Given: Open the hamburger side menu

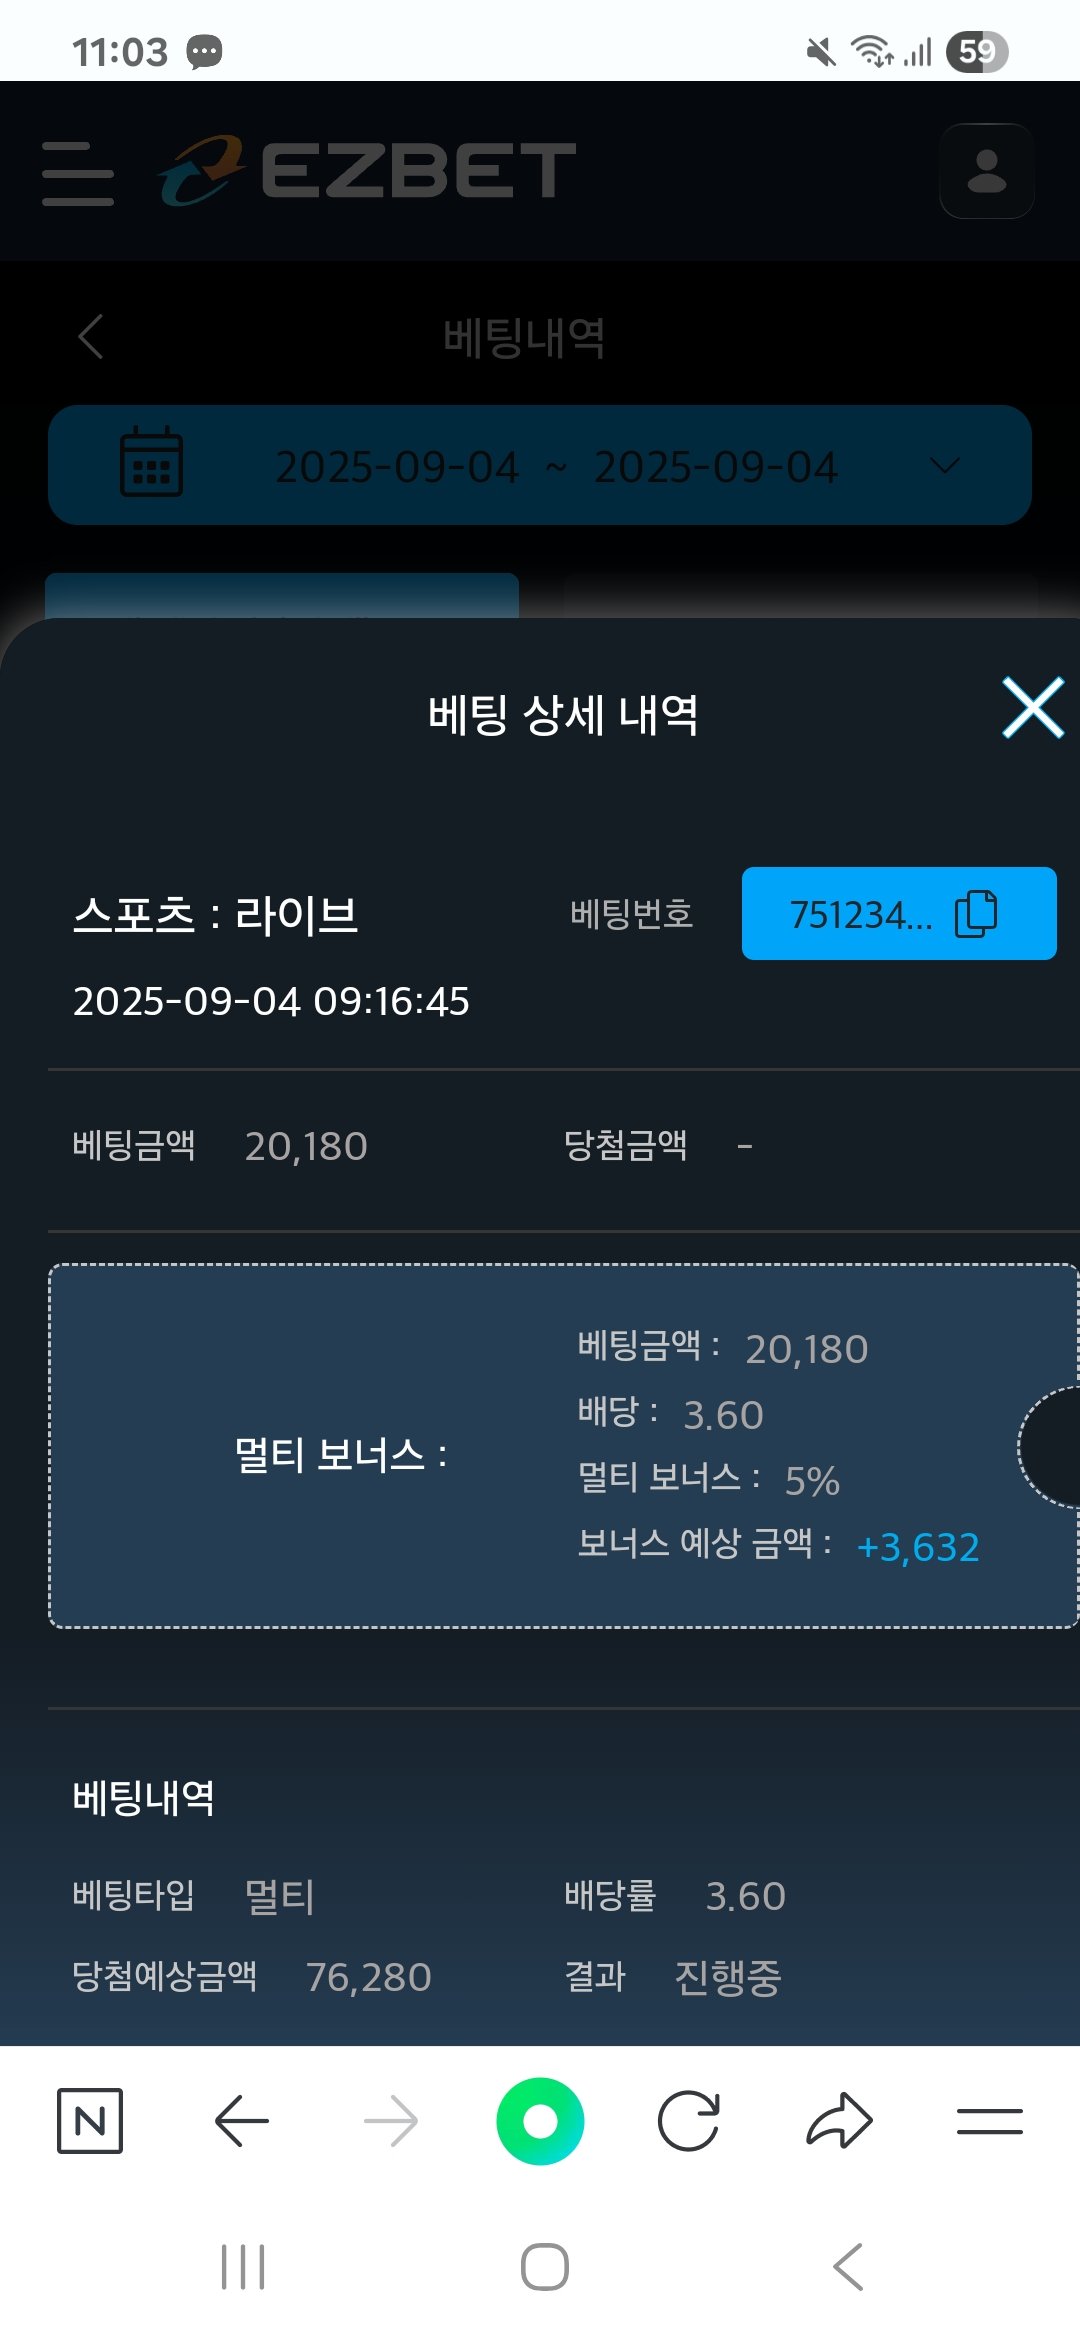Looking at the screenshot, I should [78, 173].
